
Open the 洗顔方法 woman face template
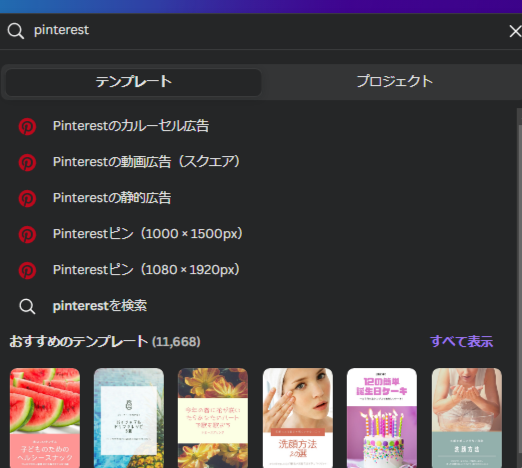tap(298, 418)
